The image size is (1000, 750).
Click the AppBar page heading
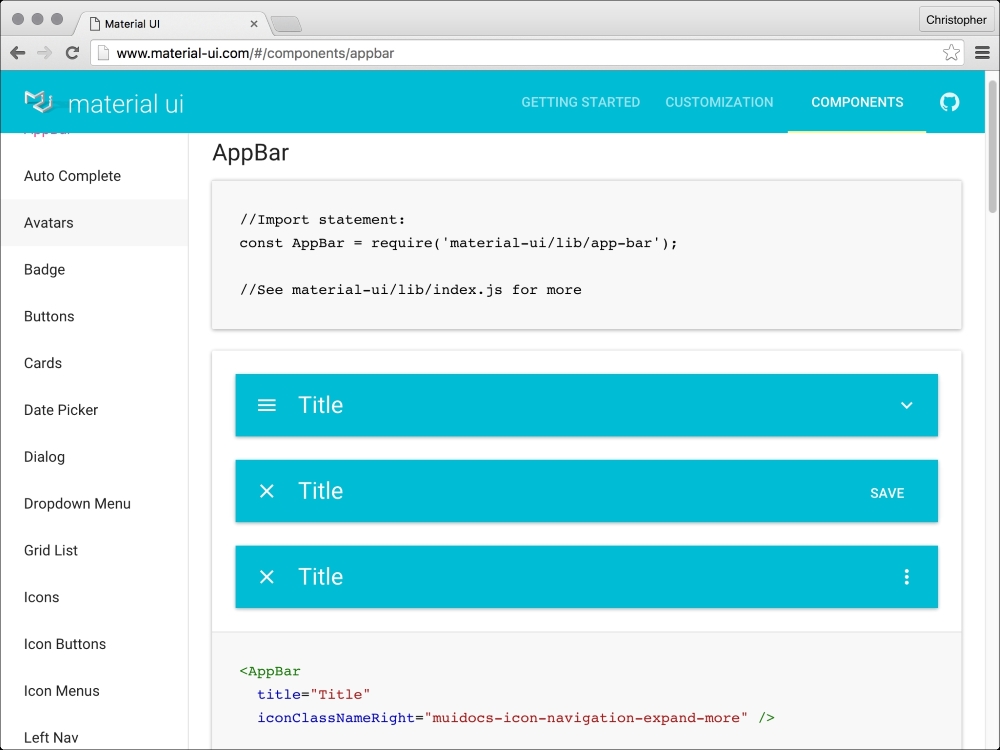[x=251, y=153]
